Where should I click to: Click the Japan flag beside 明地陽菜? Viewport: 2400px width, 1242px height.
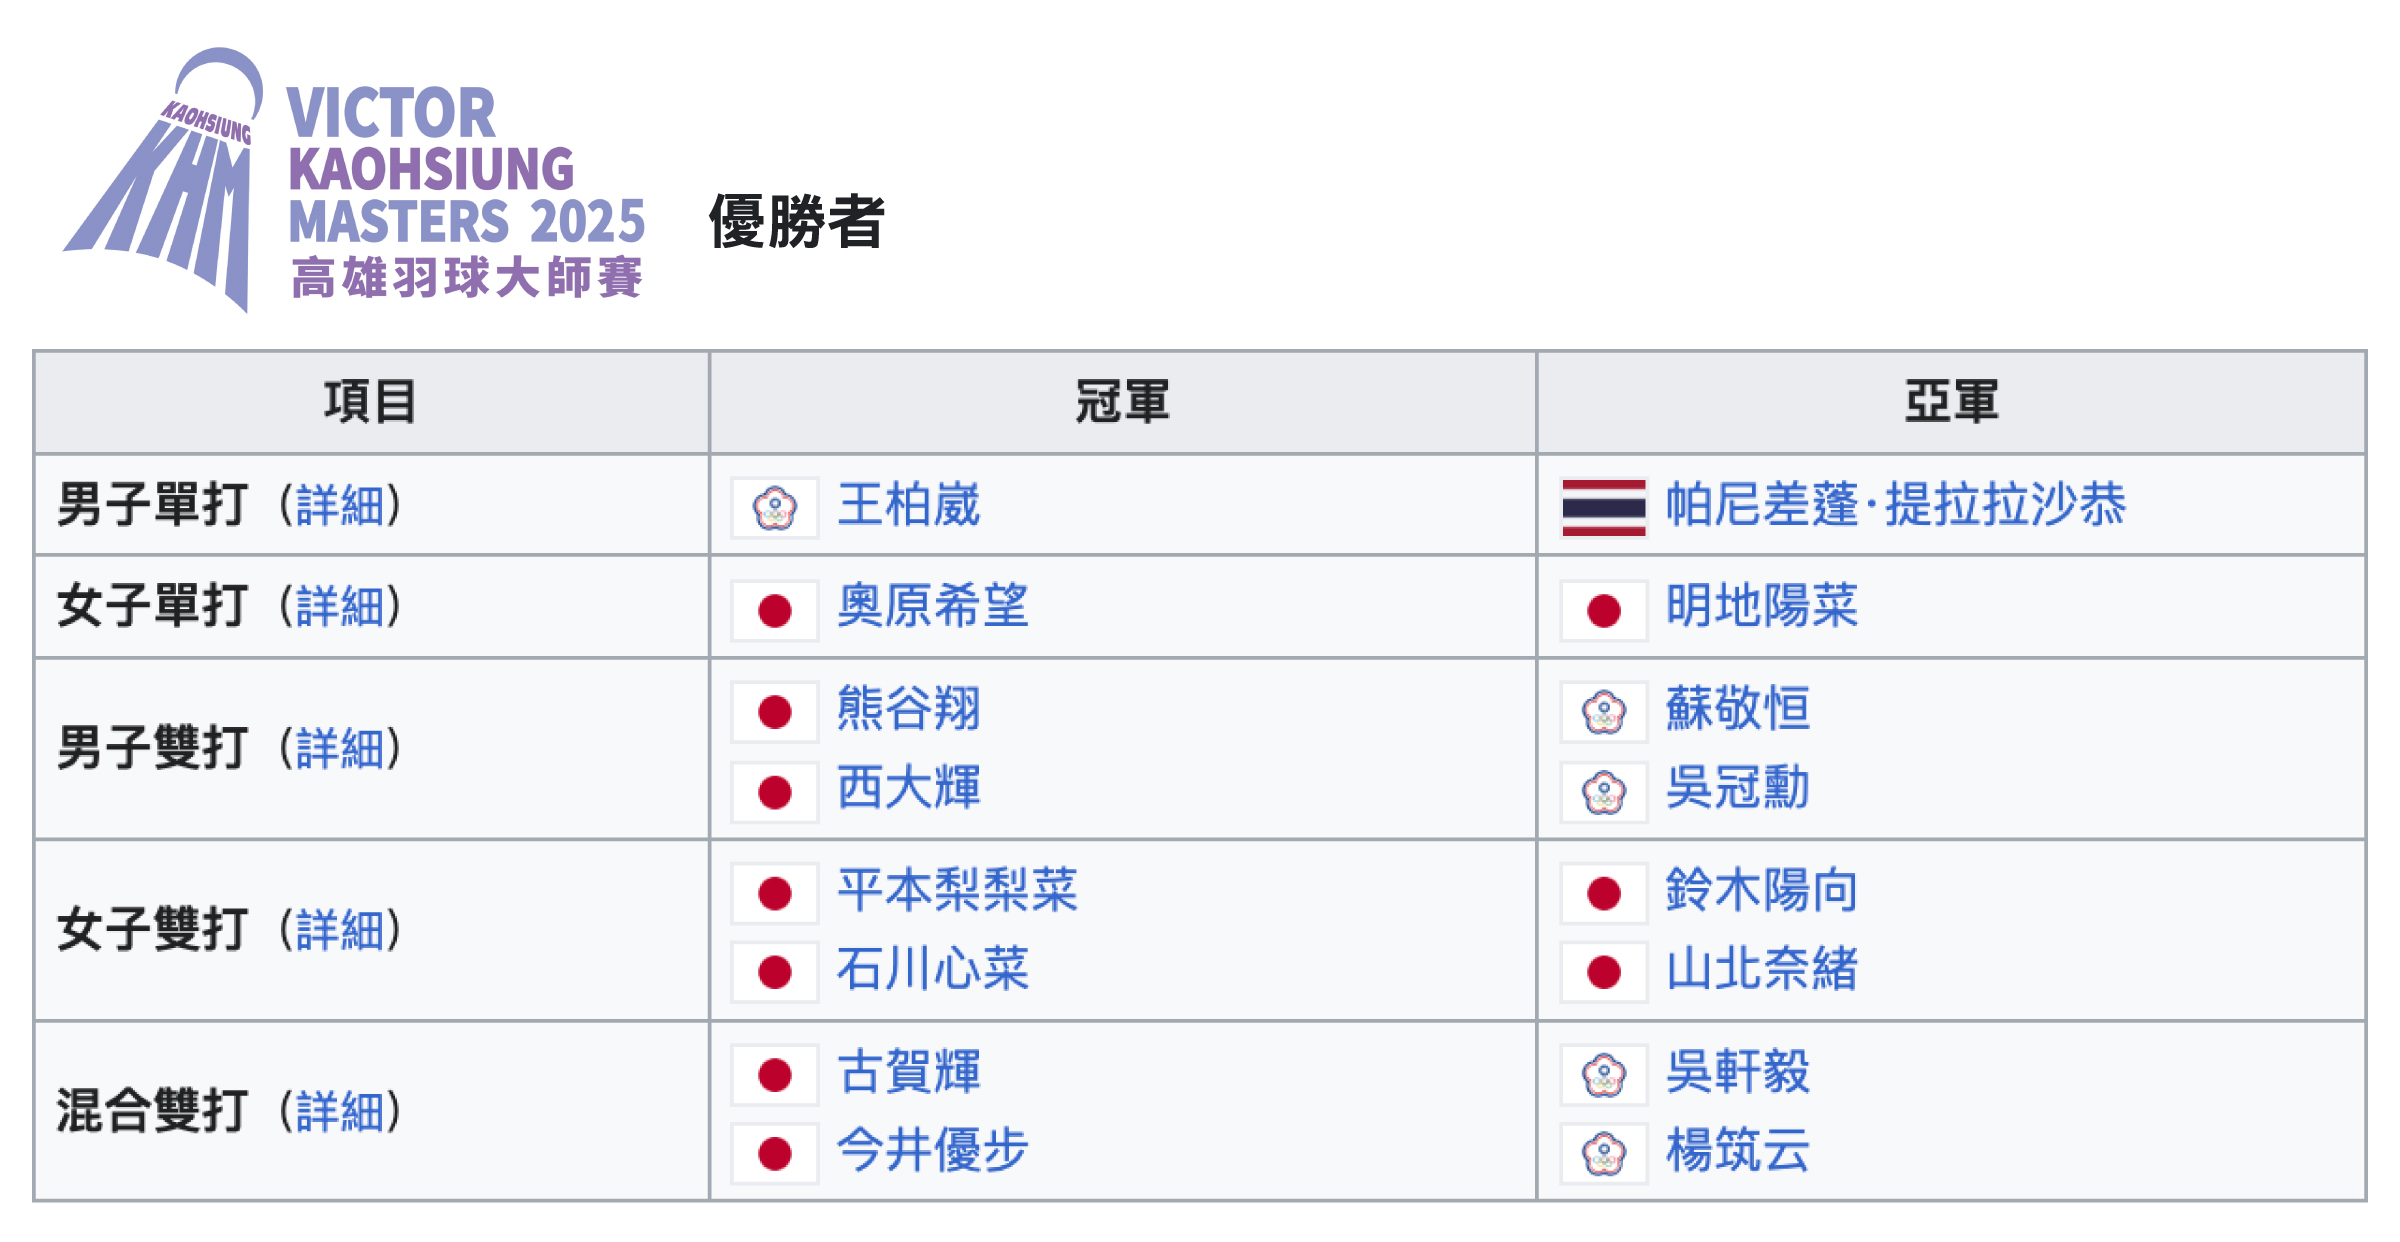(x=1604, y=610)
